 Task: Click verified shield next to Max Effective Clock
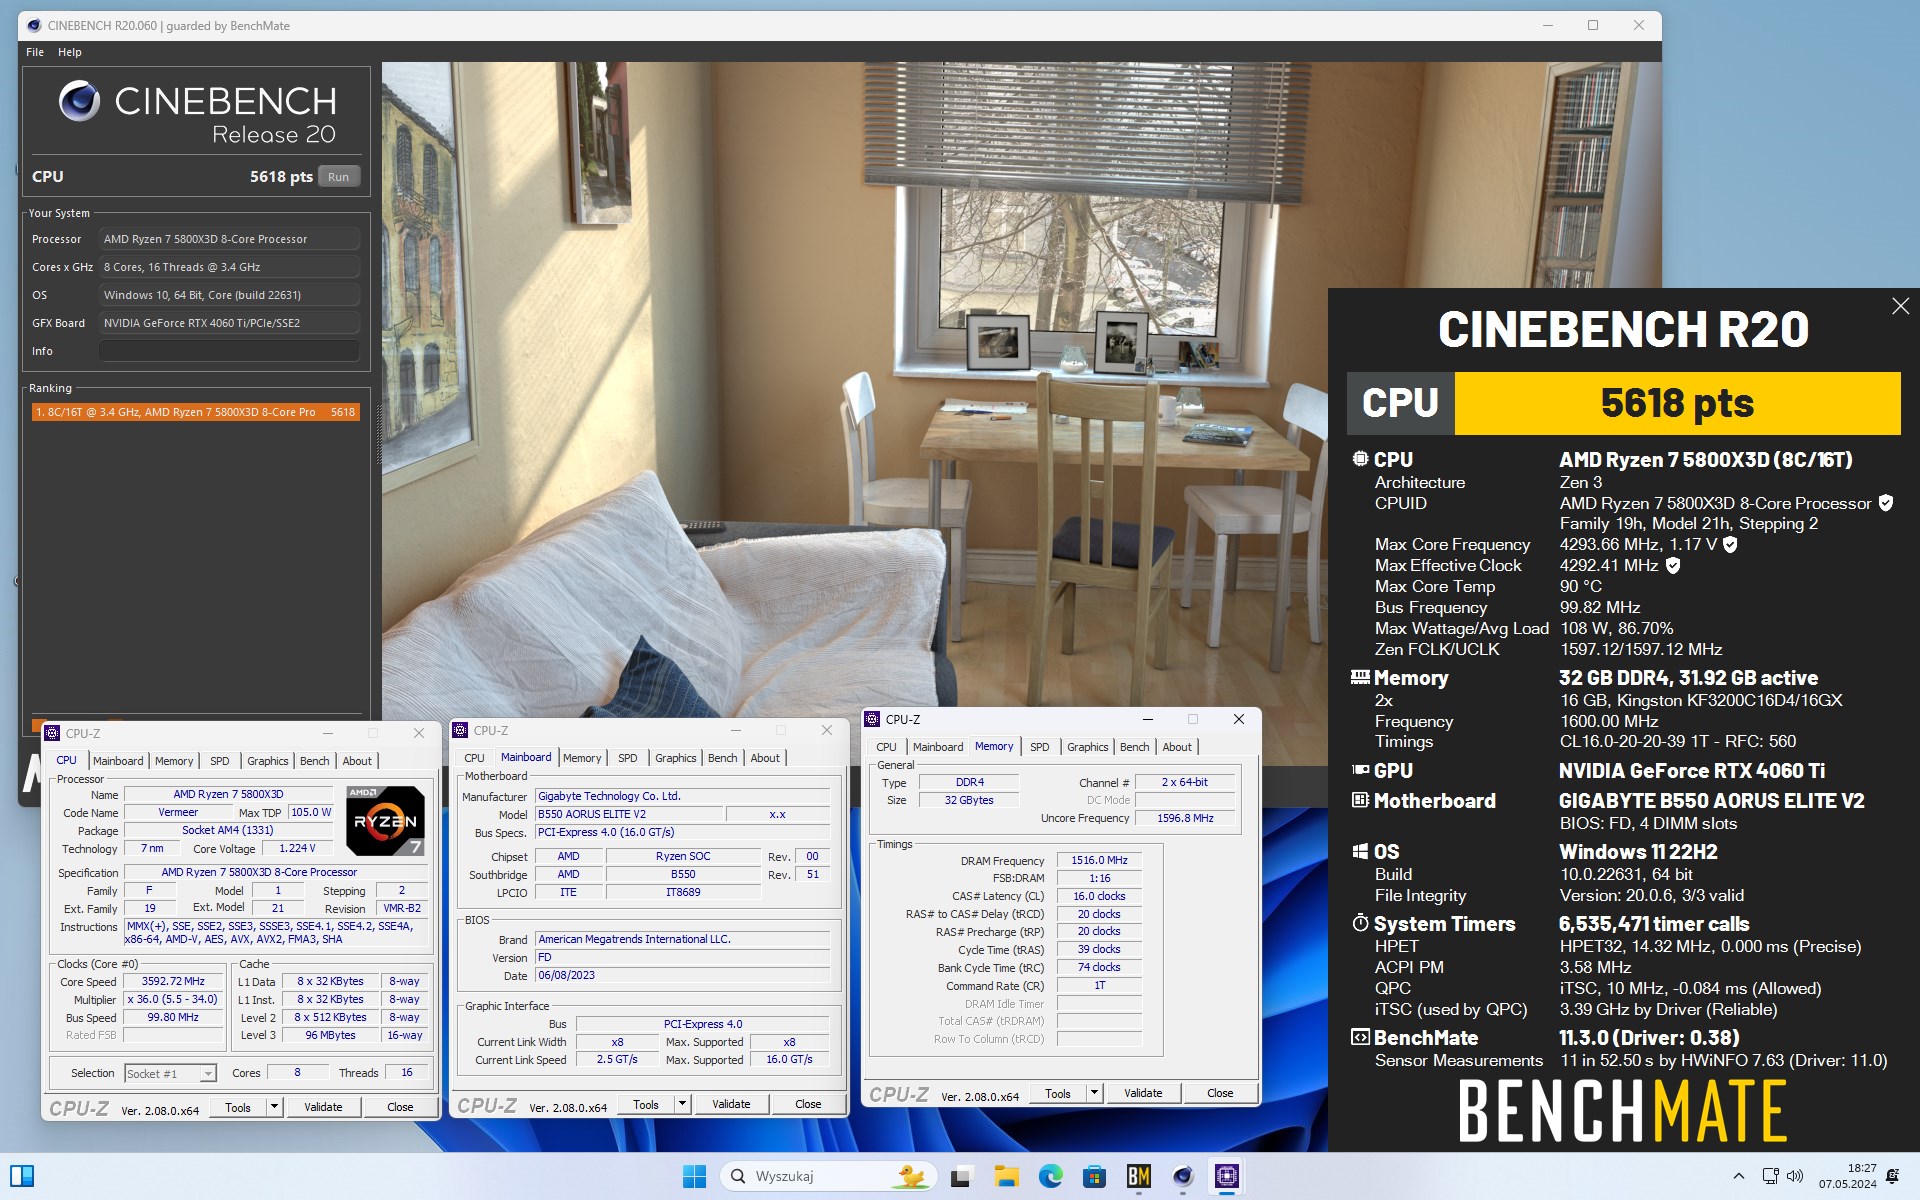point(1673,565)
